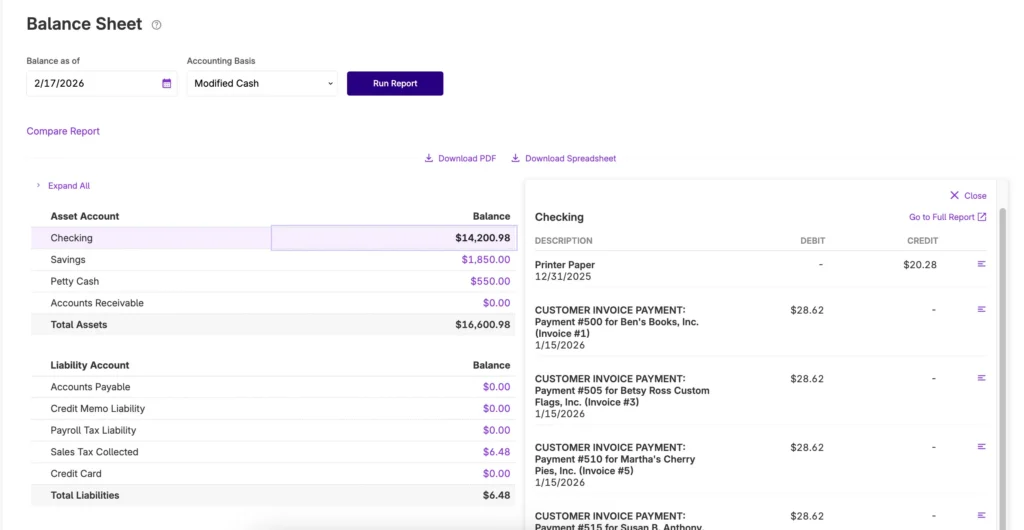The width and height of the screenshot is (1024, 530).
Task: Open the Accounting Basis dropdown
Action: point(263,84)
